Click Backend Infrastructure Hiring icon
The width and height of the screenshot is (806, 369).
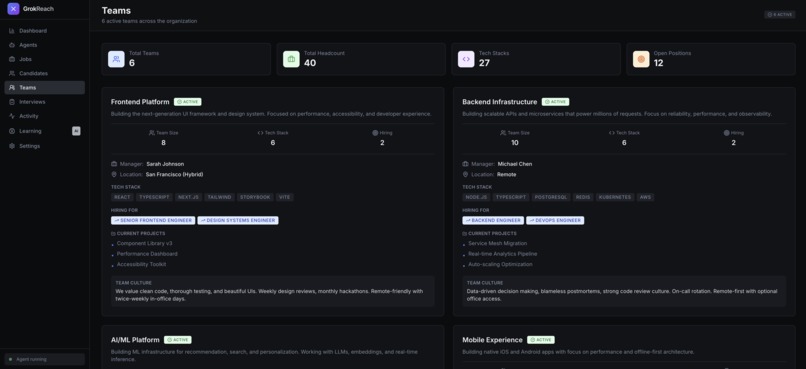click(726, 133)
